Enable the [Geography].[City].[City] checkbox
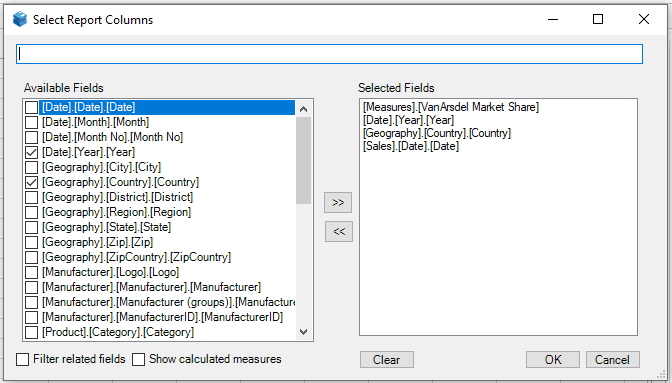 coord(31,167)
